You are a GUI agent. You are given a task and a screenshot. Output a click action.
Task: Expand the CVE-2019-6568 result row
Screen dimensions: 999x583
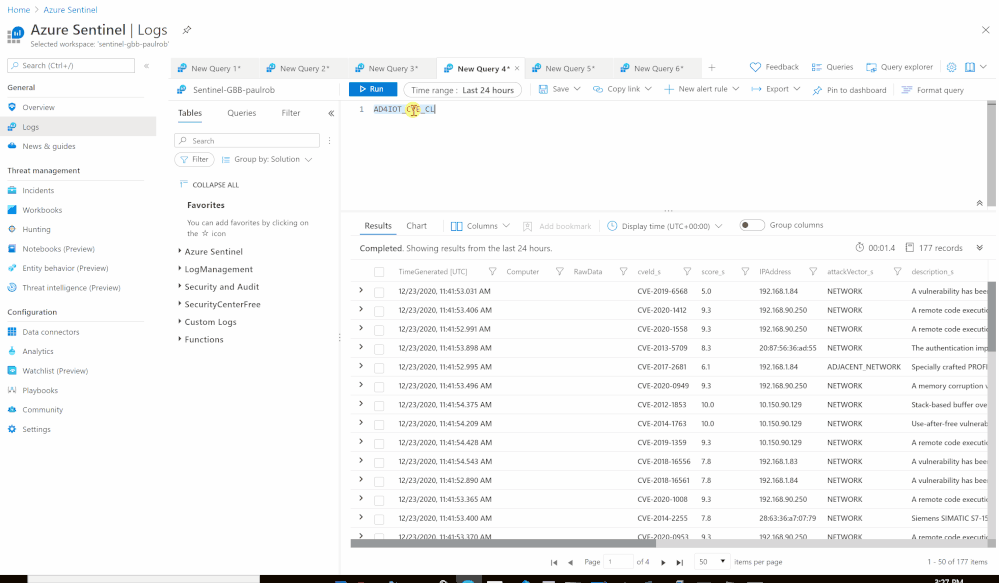(361, 291)
